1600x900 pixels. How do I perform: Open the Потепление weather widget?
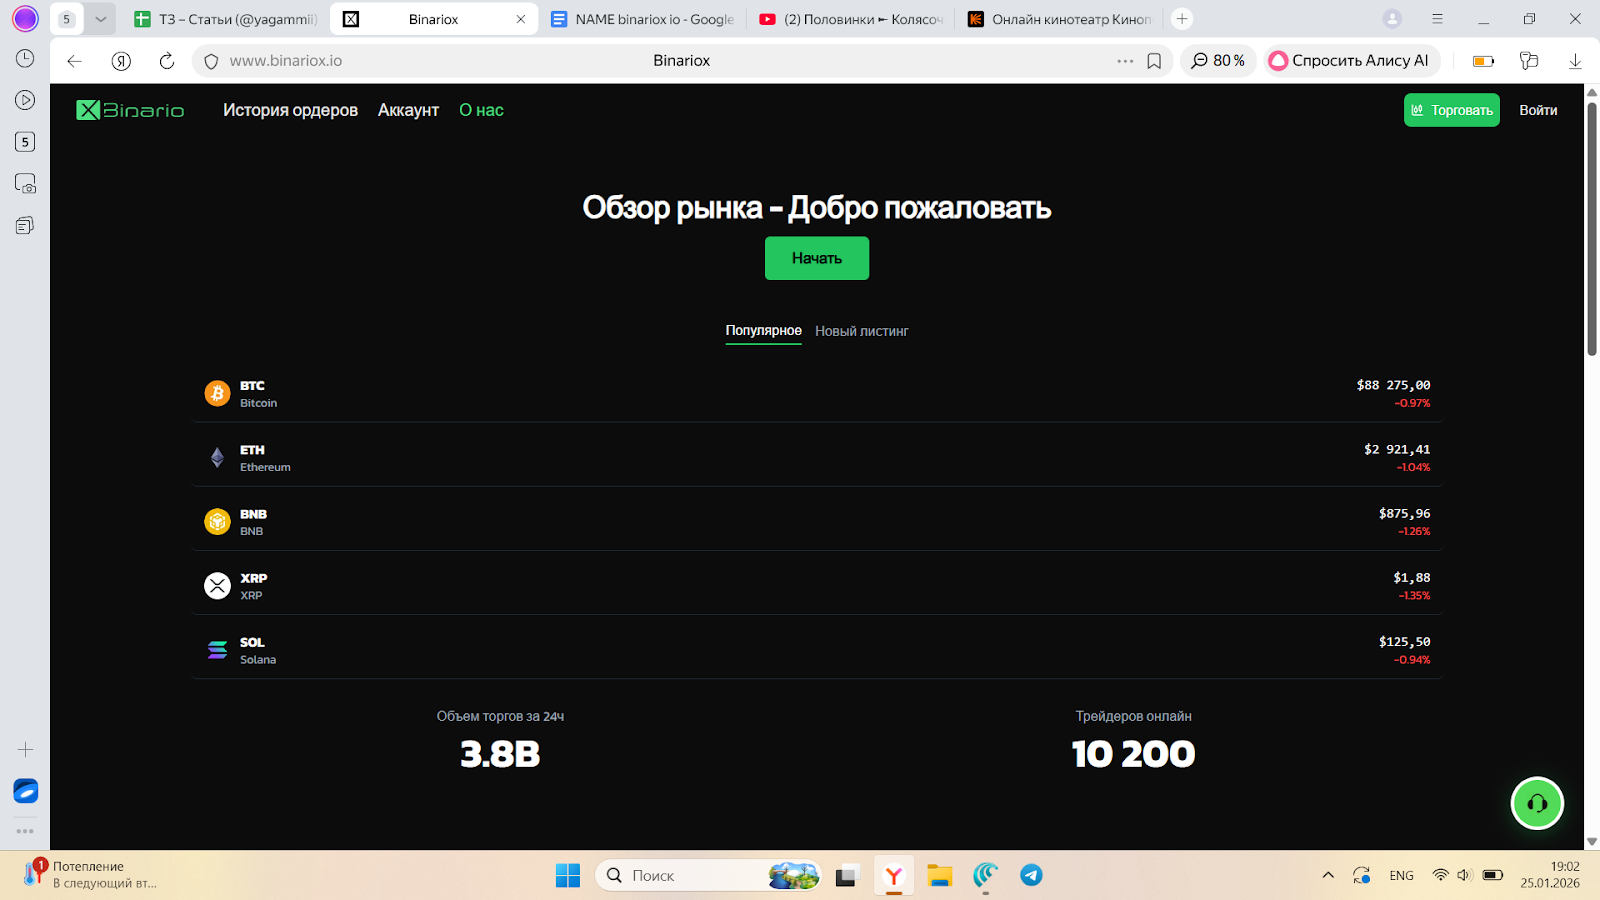coord(90,875)
